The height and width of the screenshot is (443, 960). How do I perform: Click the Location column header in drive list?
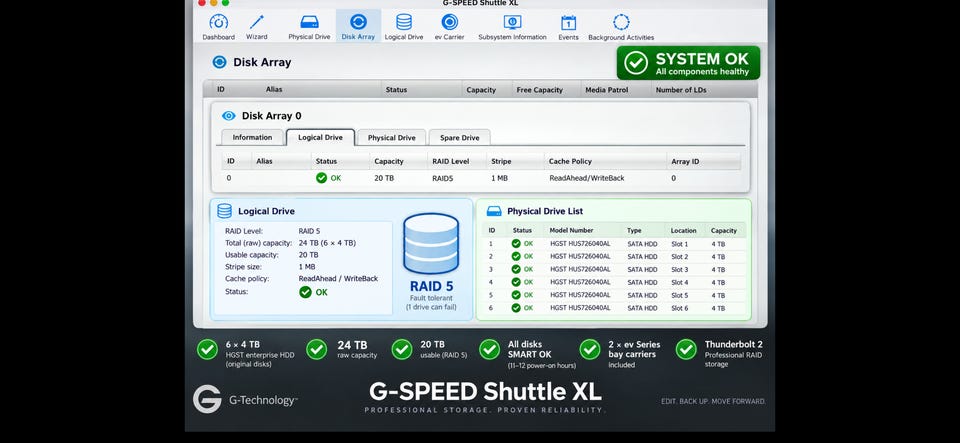coord(683,231)
